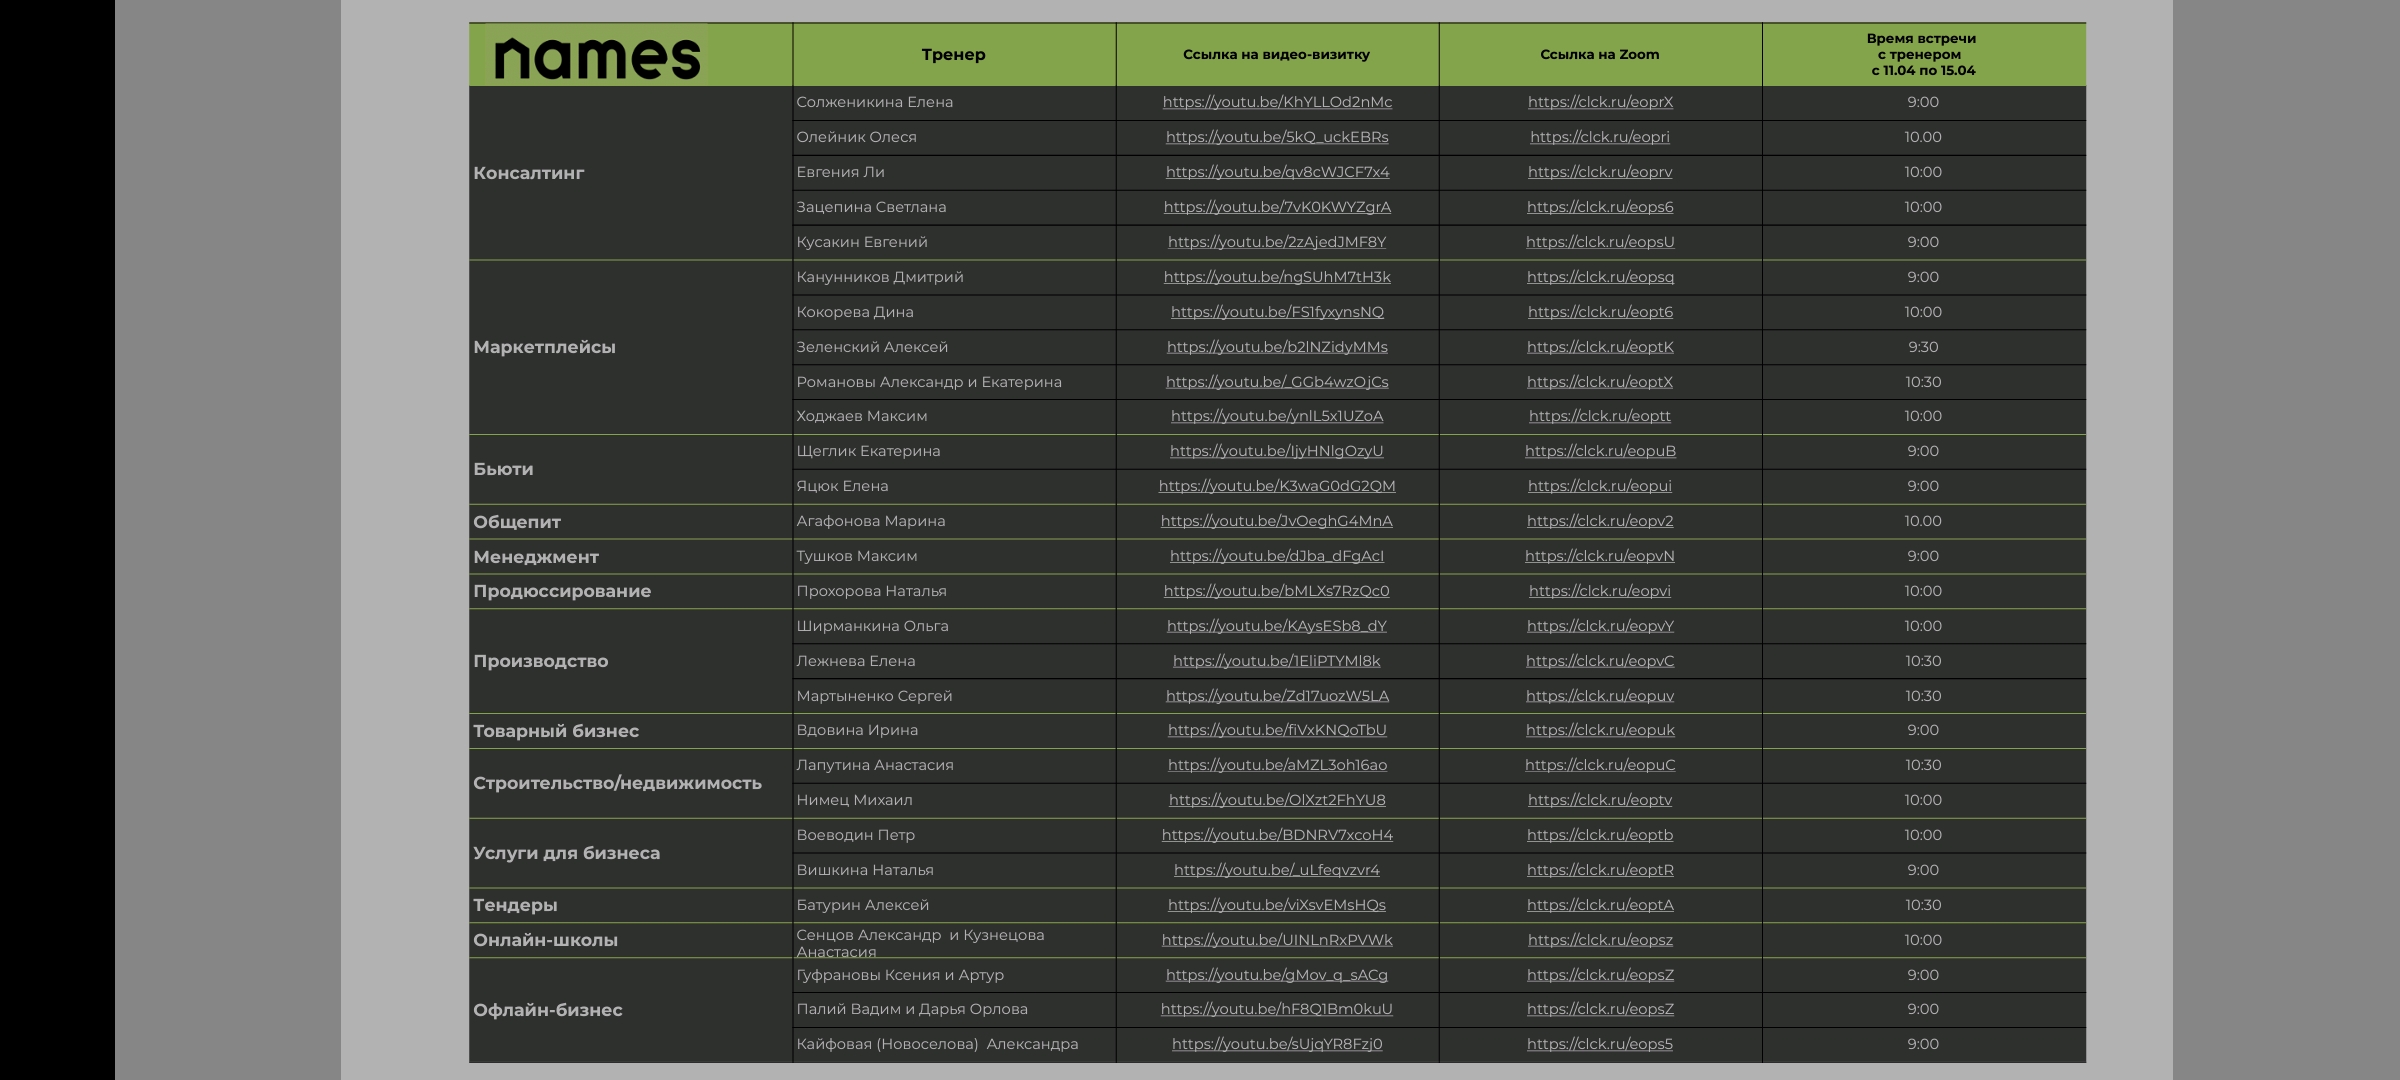Follow the clck.ru/eops6 Zoom link

pyautogui.click(x=1600, y=207)
